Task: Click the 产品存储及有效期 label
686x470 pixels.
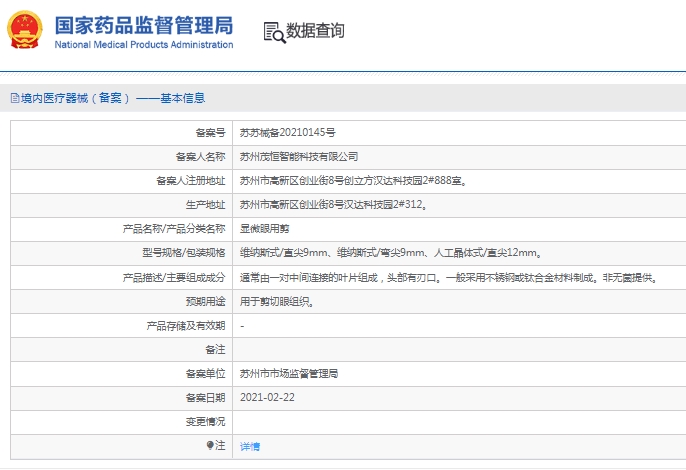Action: tap(186, 326)
